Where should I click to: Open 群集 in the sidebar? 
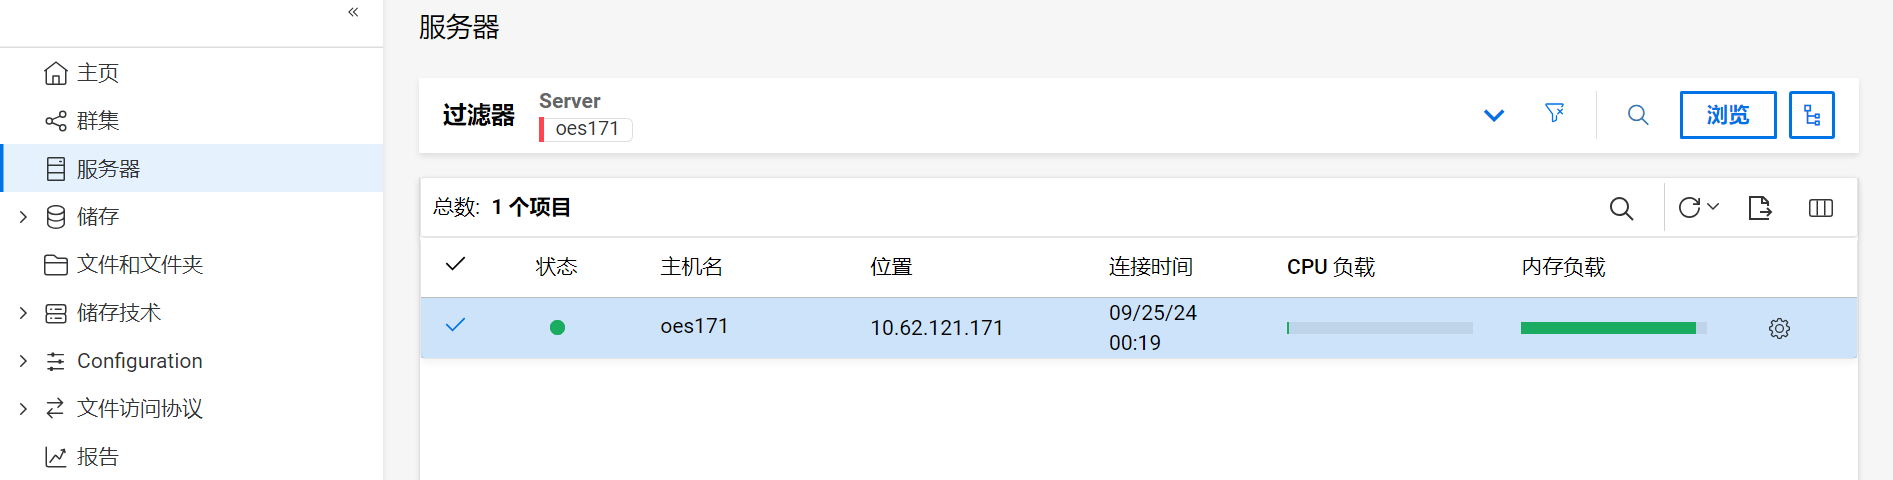pyautogui.click(x=97, y=121)
